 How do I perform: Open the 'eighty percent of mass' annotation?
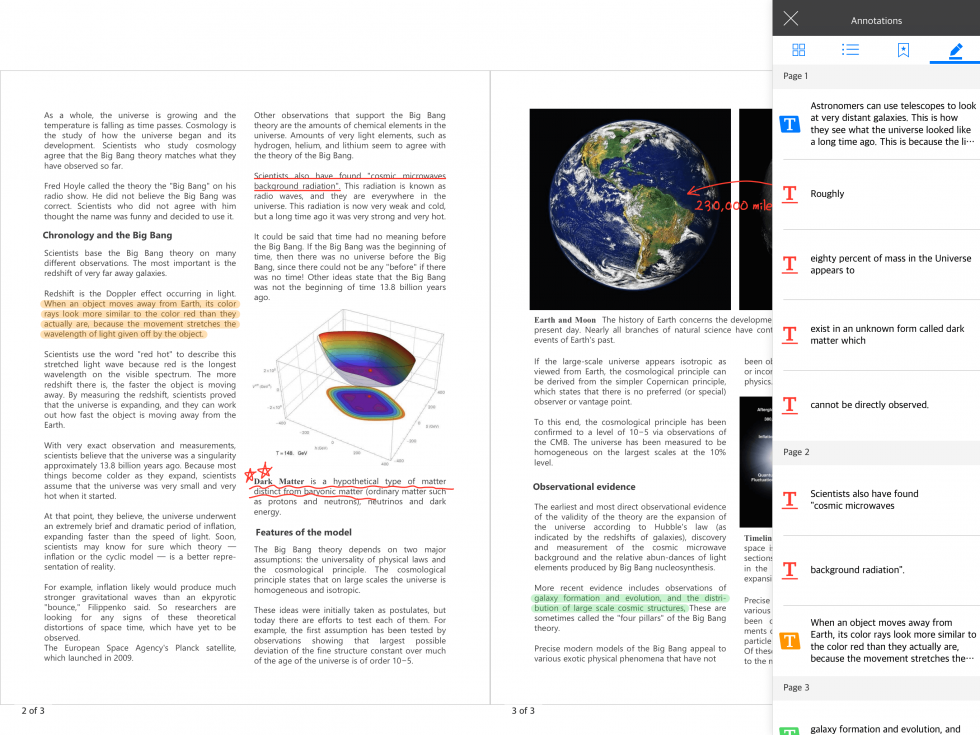click(x=876, y=264)
